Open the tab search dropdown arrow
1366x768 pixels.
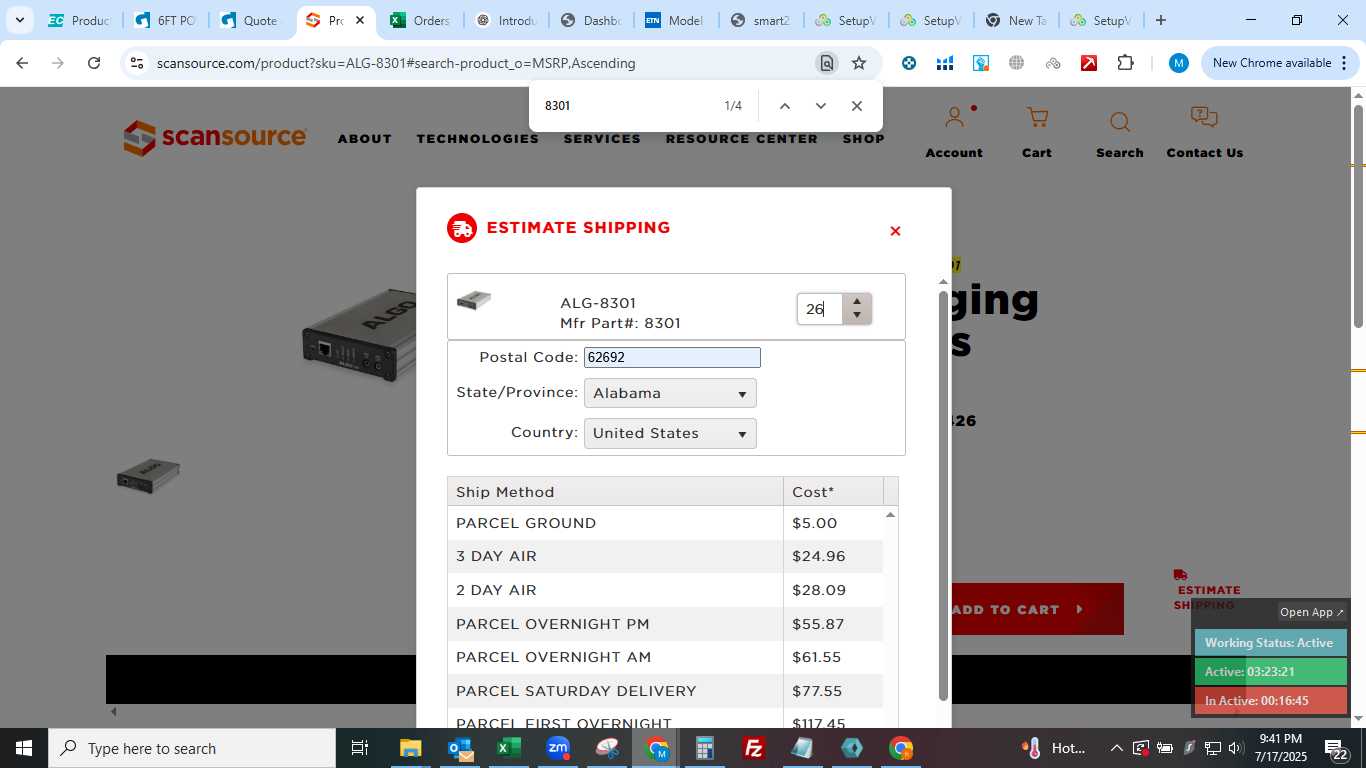pyautogui.click(x=19, y=20)
